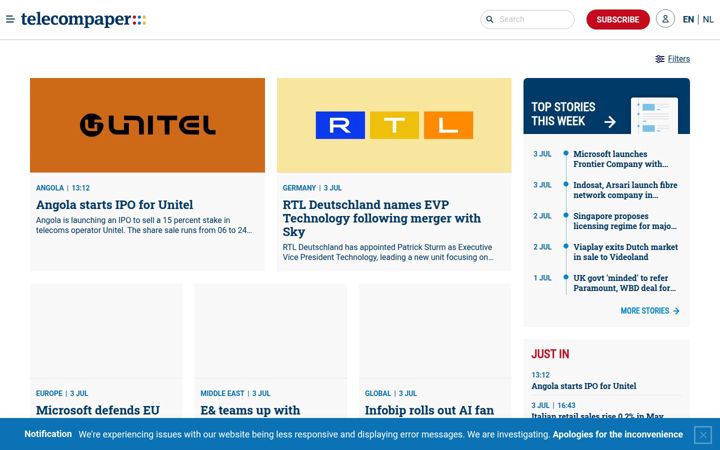The height and width of the screenshot is (450, 720).
Task: Open 'Angola starts IPO for Unitel' headline
Action: tap(114, 205)
